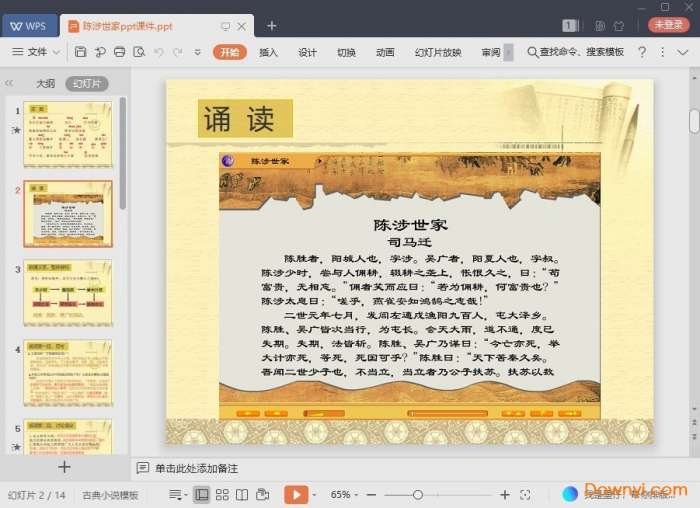Switch to slide sorter view icon

(222, 494)
